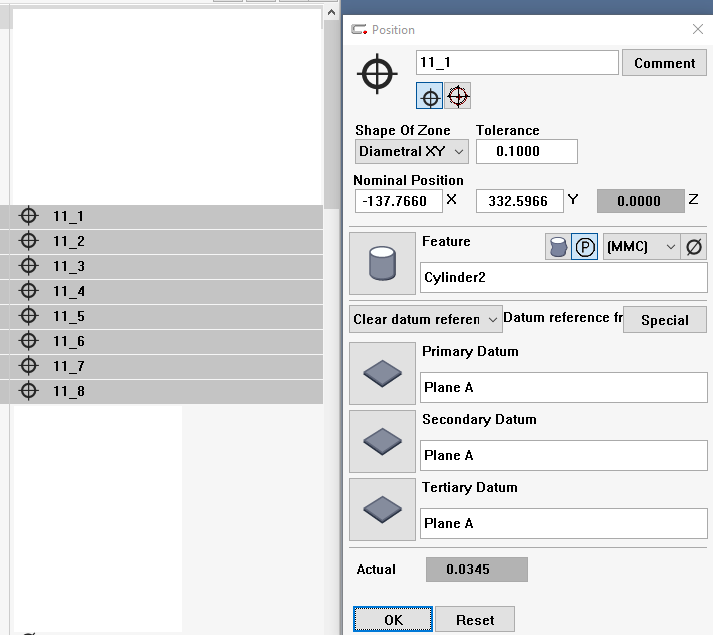Open the Shape Of Zone dropdown
The width and height of the screenshot is (713, 635).
point(412,151)
